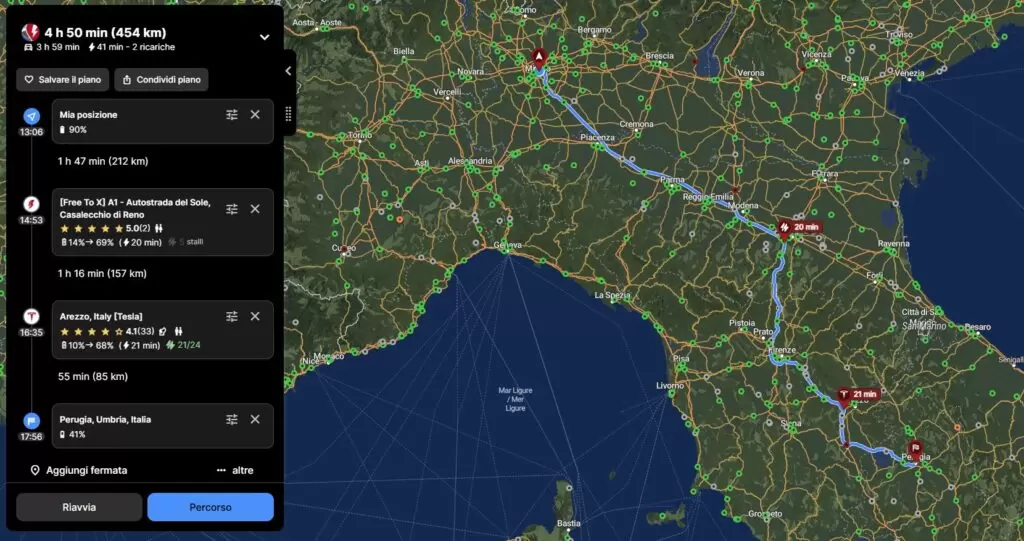
Task: Click the start marker on map near Milano
Action: (539, 59)
